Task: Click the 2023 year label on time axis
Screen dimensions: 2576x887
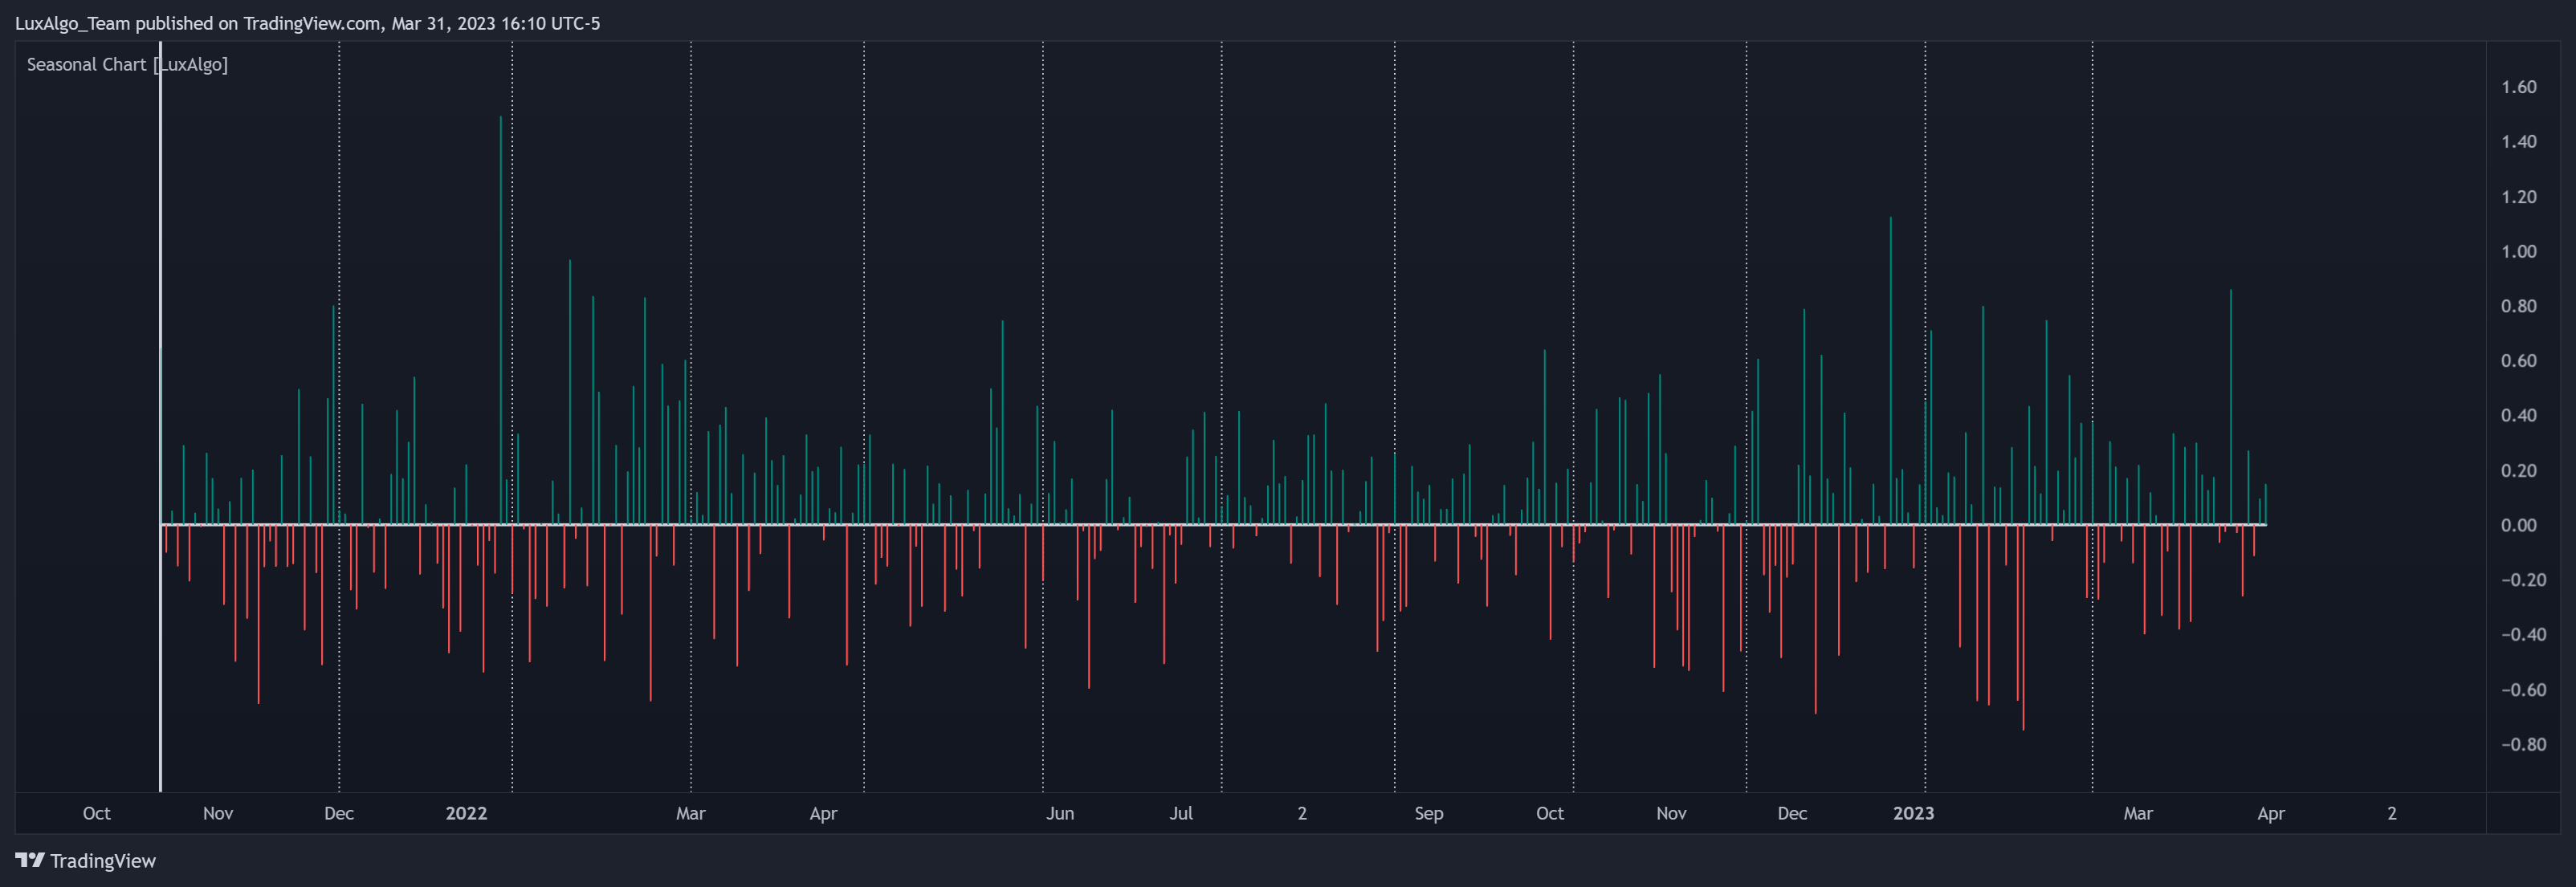Action: coord(1913,813)
